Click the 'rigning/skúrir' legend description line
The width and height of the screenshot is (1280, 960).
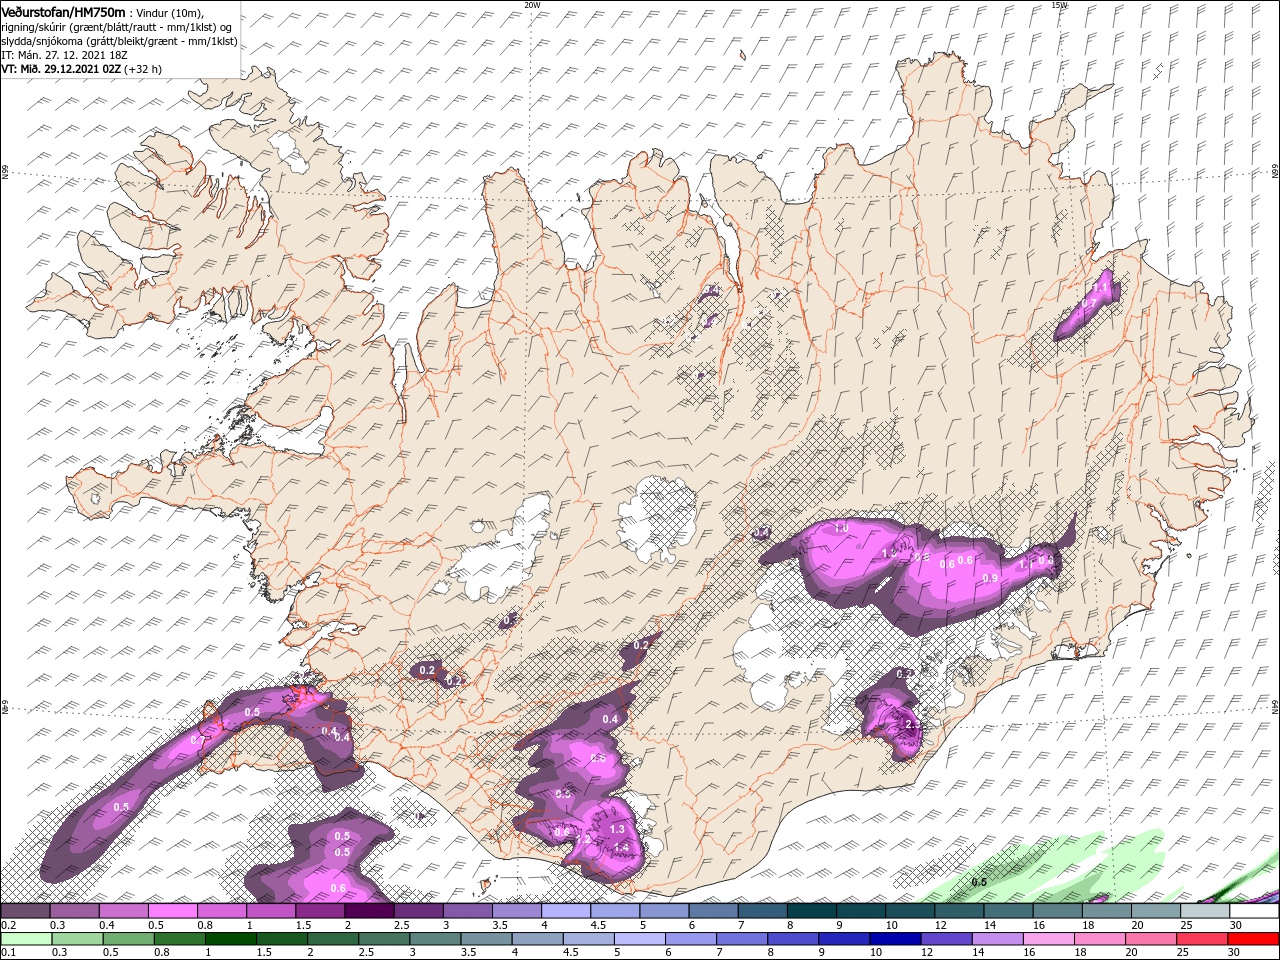click(116, 26)
